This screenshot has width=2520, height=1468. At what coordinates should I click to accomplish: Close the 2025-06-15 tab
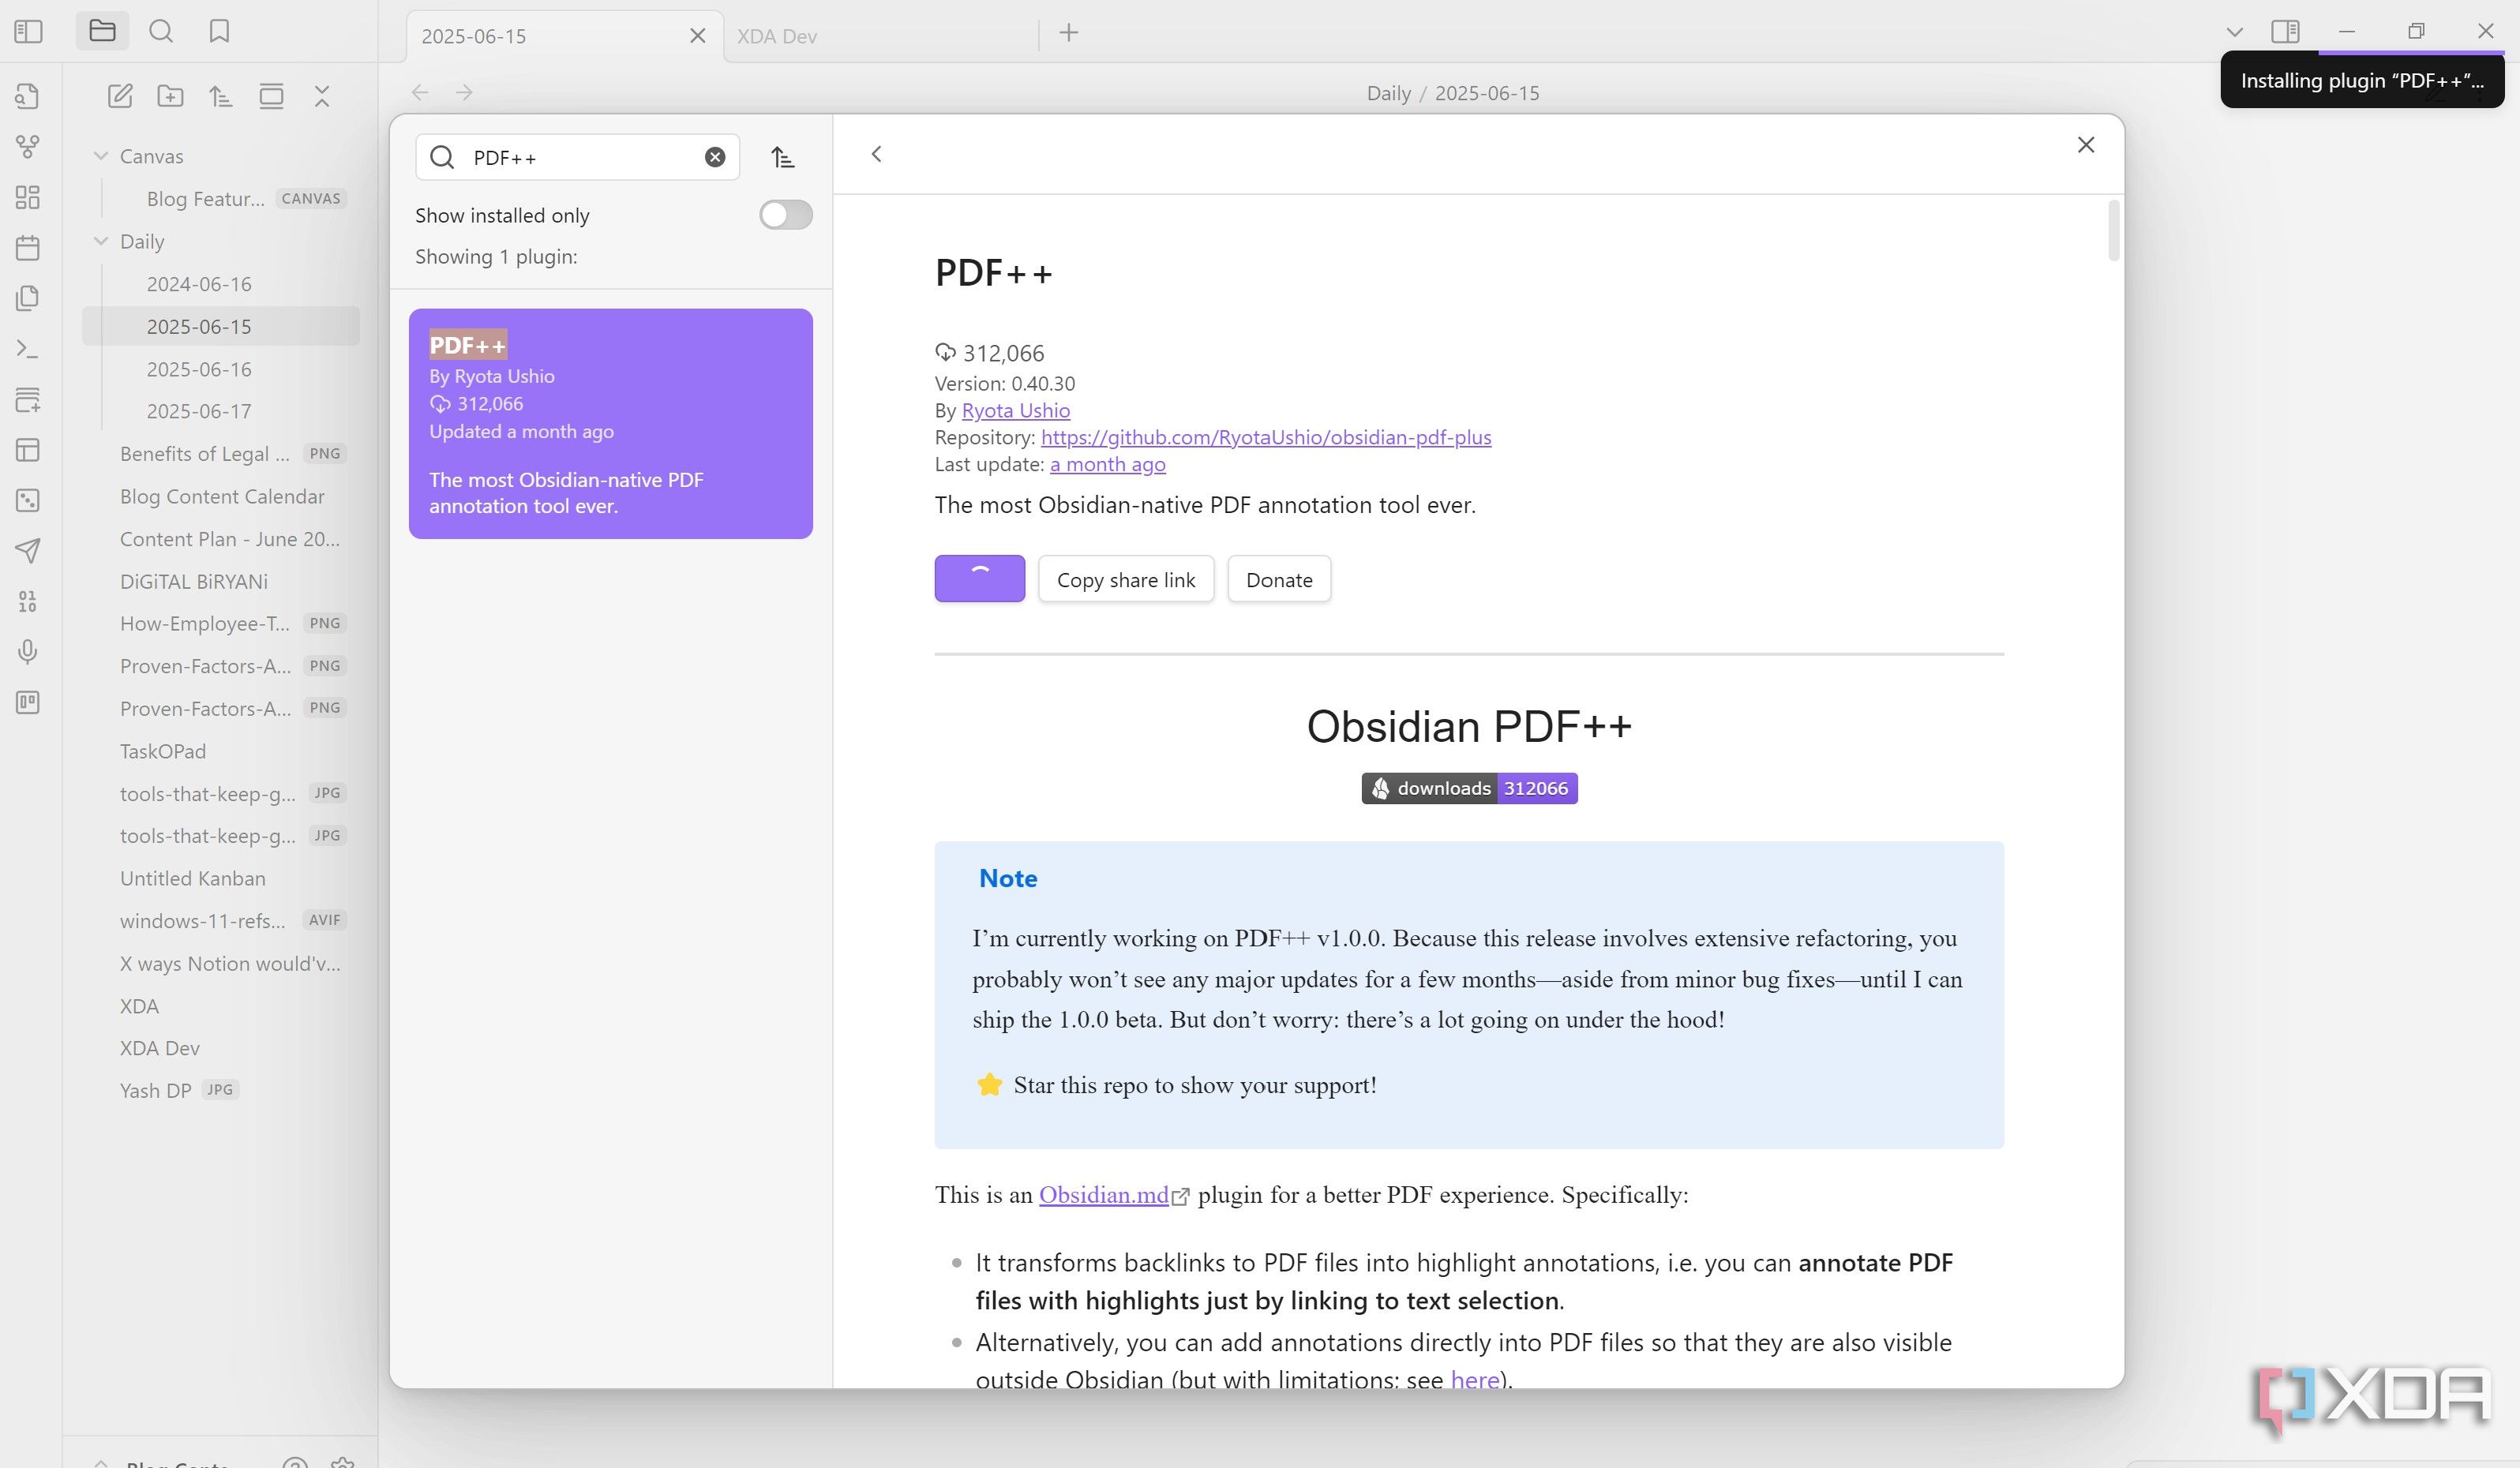[x=698, y=36]
